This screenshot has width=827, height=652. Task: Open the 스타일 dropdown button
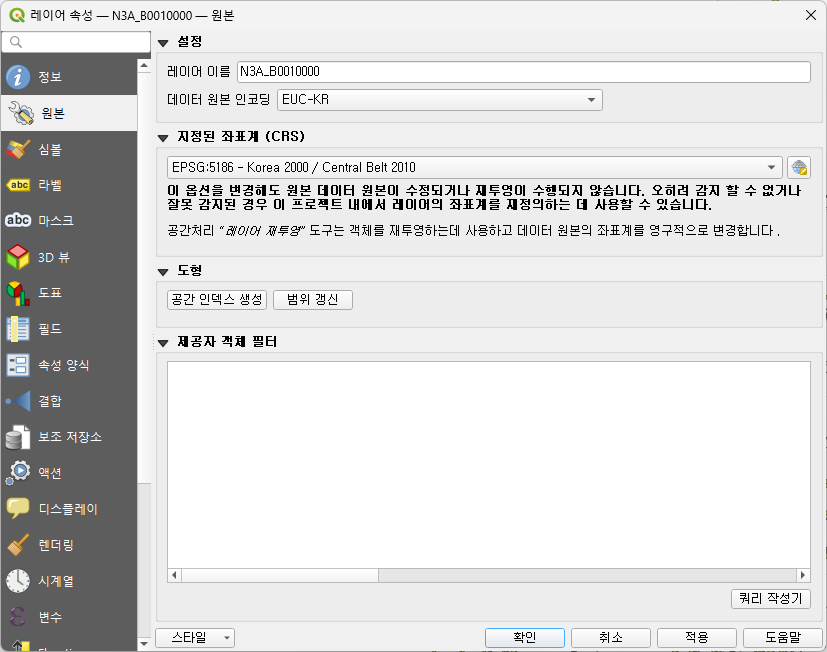[x=195, y=638]
